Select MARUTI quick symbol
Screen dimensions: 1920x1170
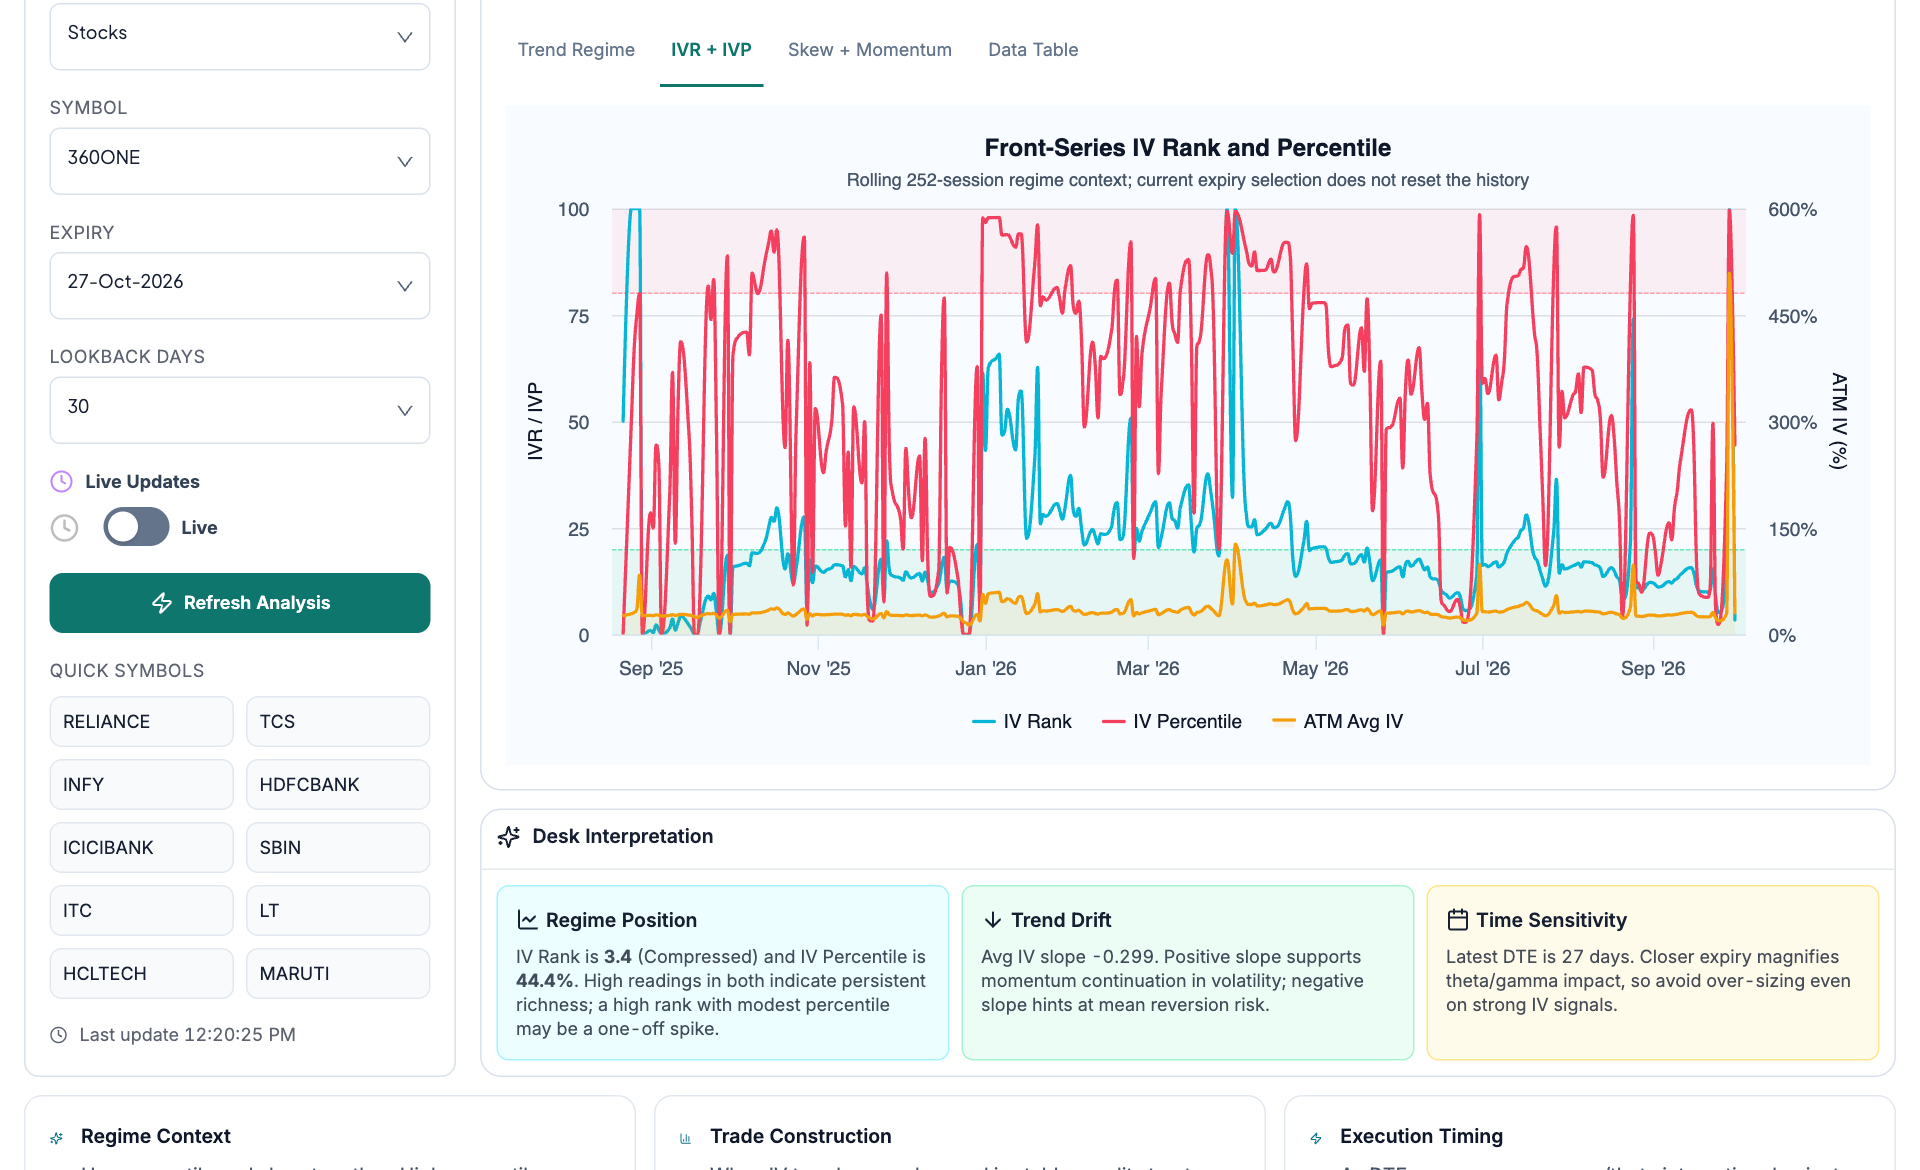(338, 973)
